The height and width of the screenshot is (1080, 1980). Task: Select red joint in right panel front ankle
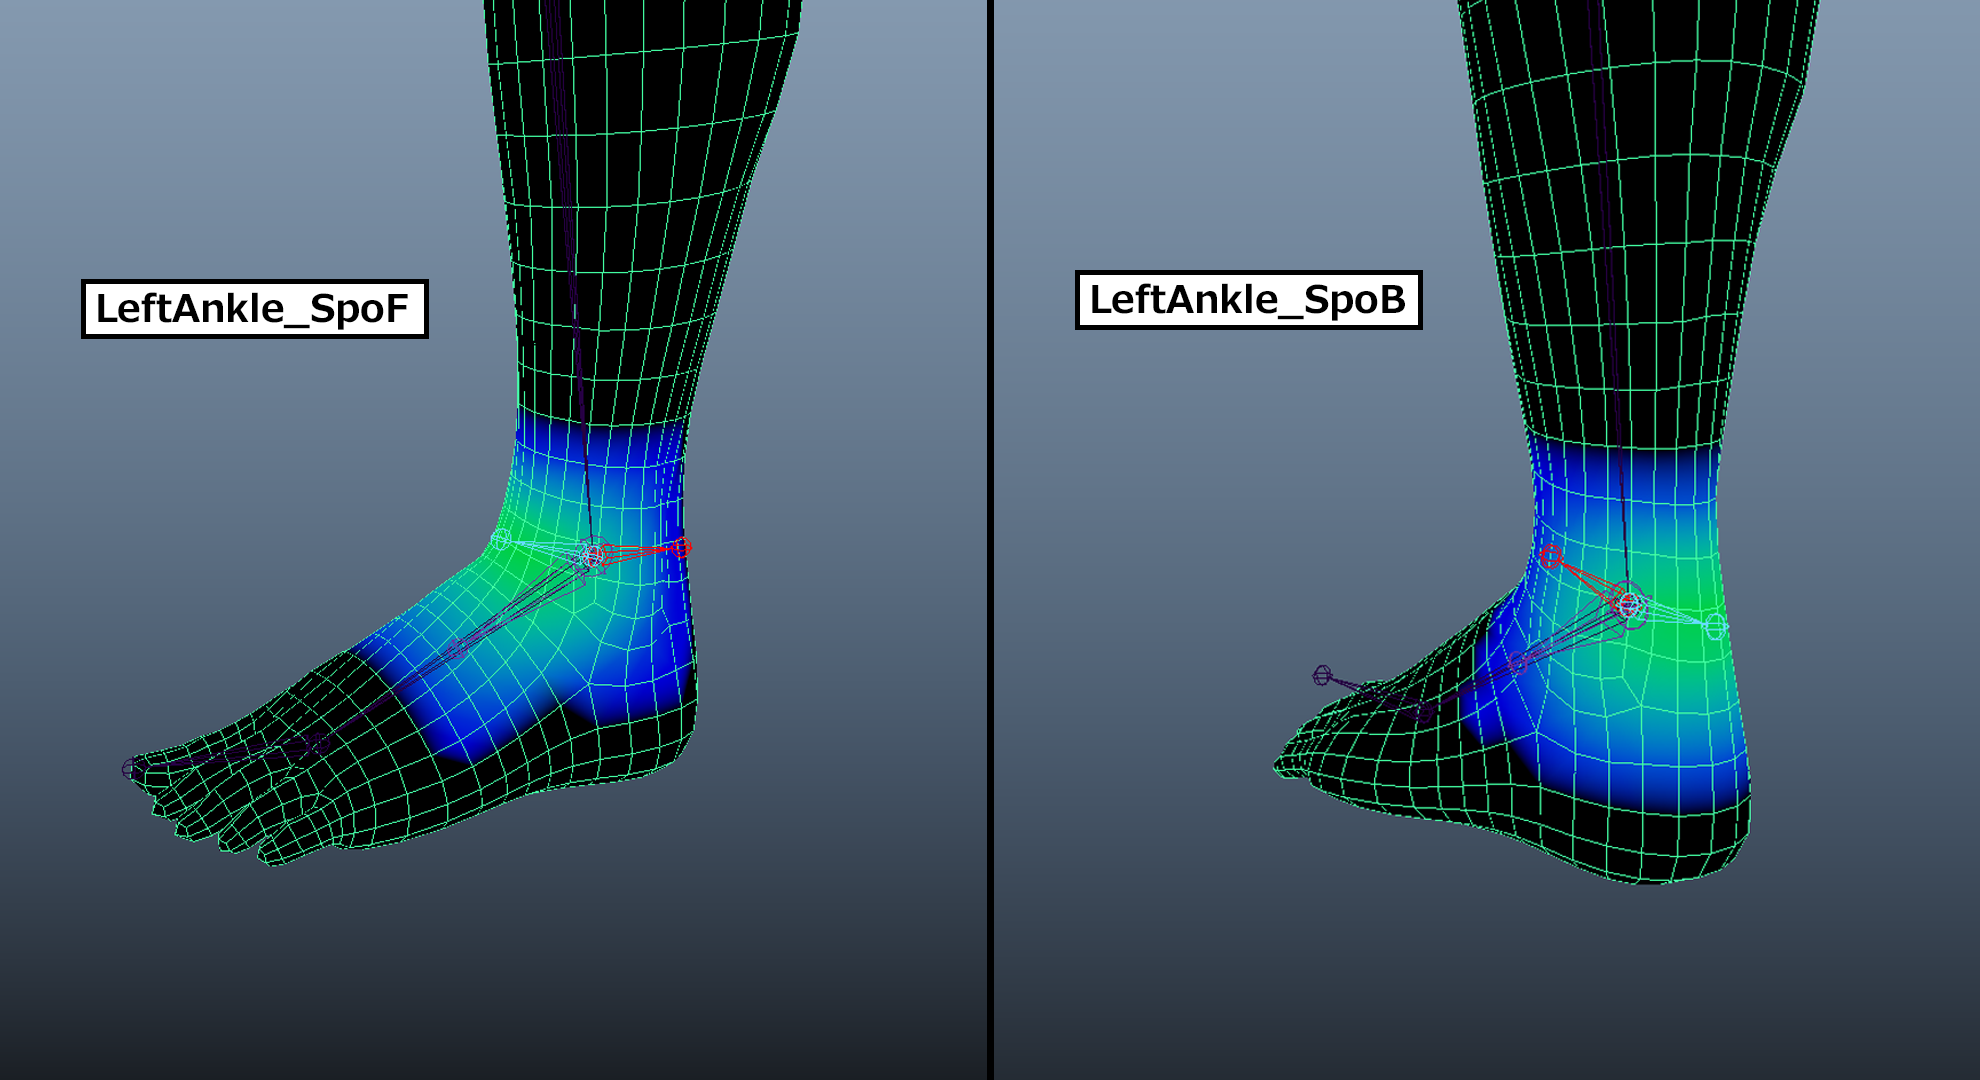point(1551,556)
